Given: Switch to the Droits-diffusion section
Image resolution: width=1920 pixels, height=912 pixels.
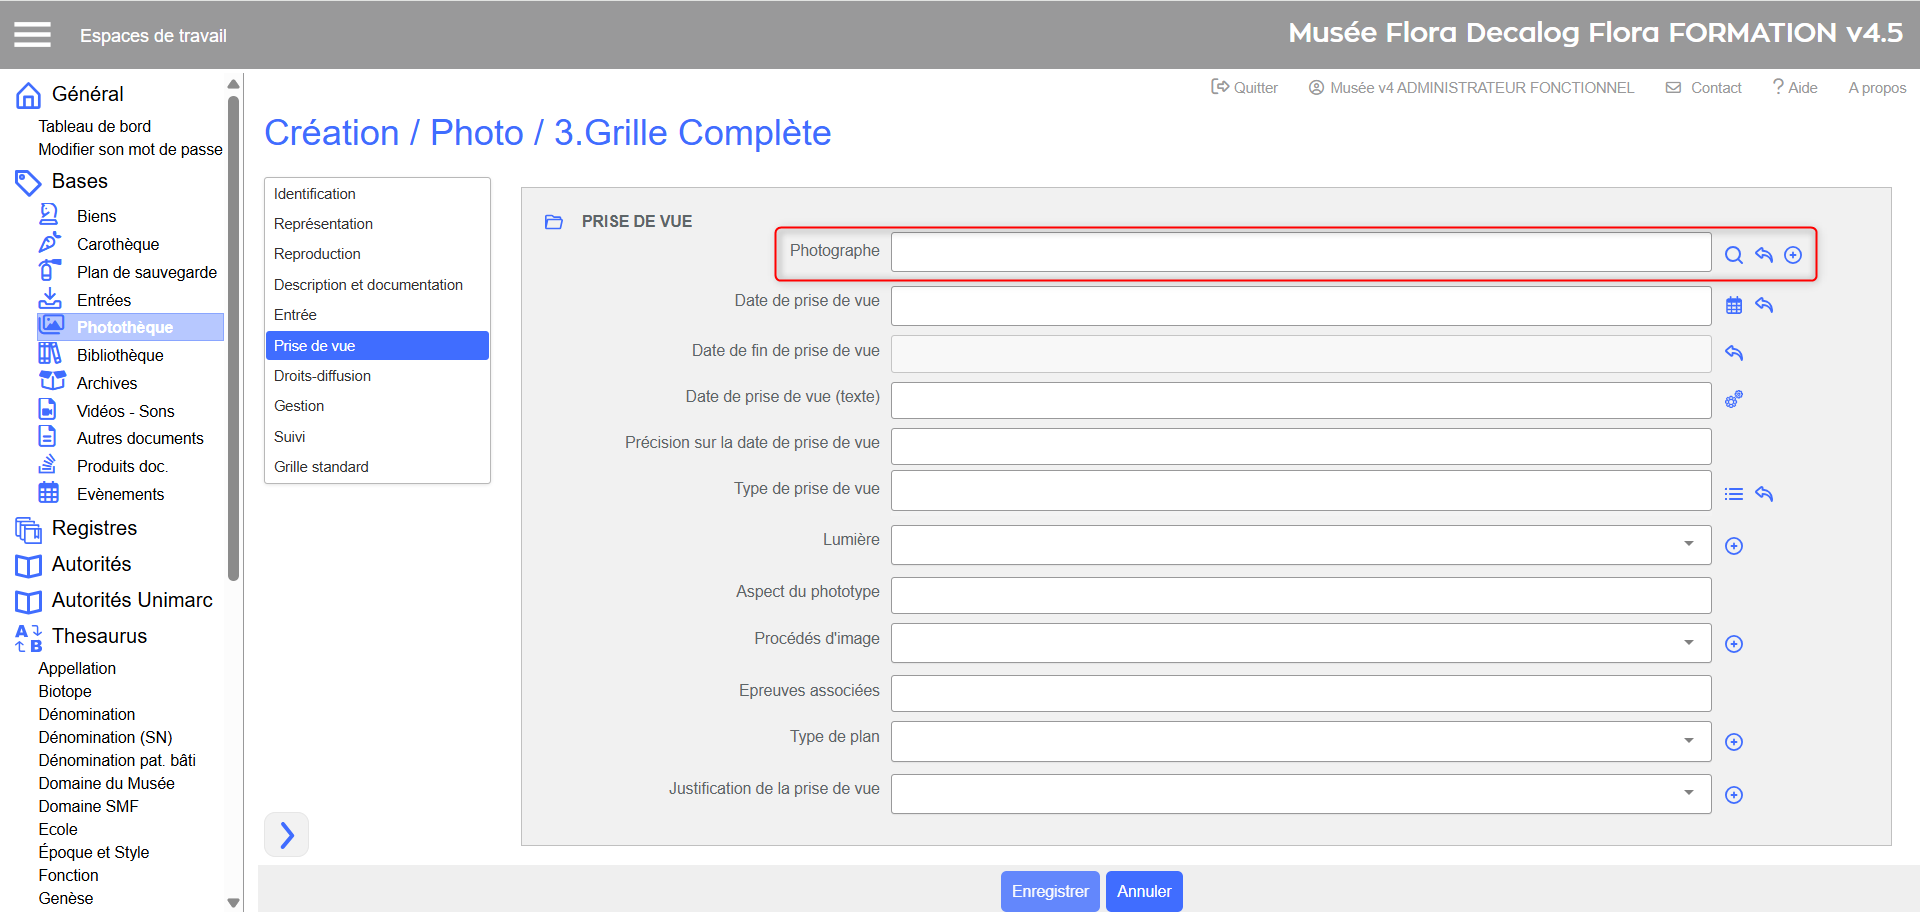Looking at the screenshot, I should [322, 376].
